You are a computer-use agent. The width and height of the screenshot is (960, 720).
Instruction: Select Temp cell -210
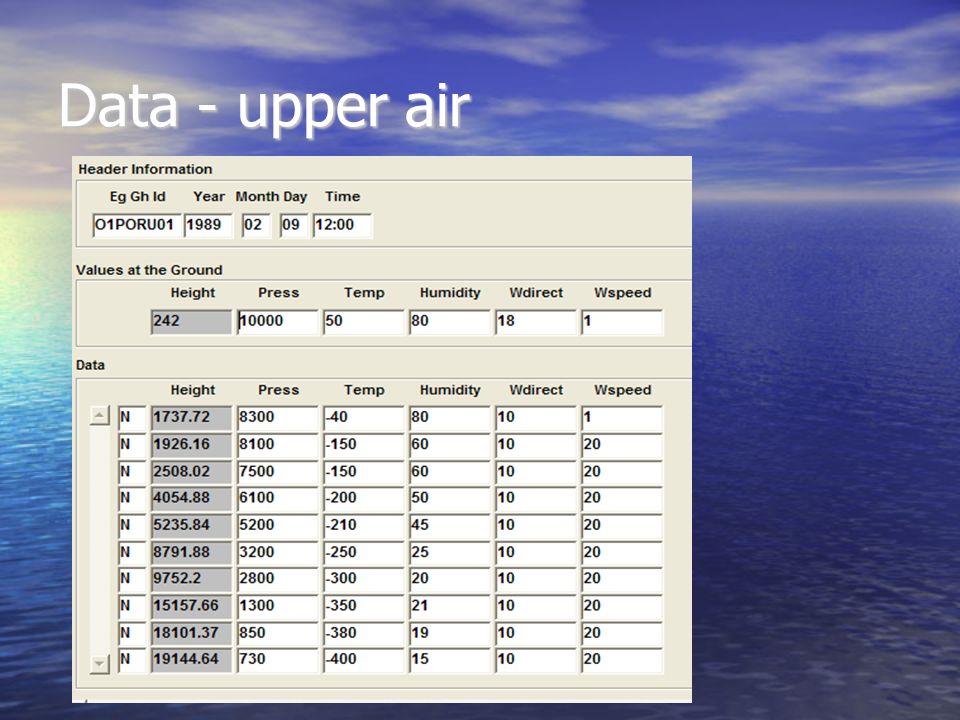(364, 526)
